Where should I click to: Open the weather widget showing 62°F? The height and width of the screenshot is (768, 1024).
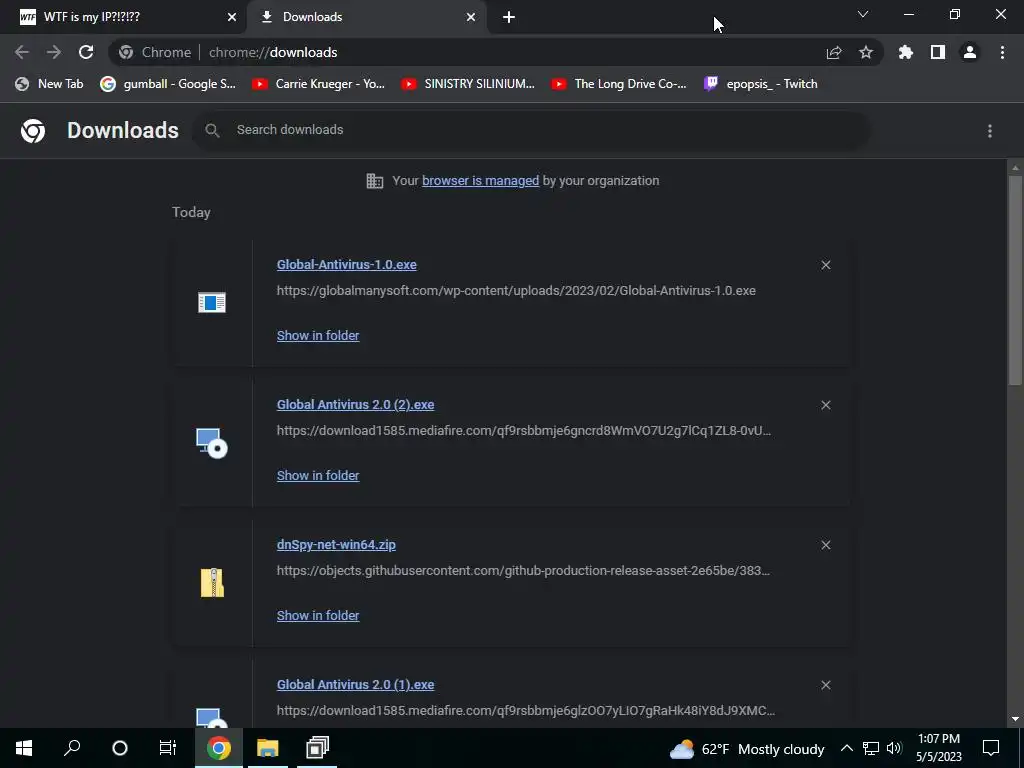(747, 749)
